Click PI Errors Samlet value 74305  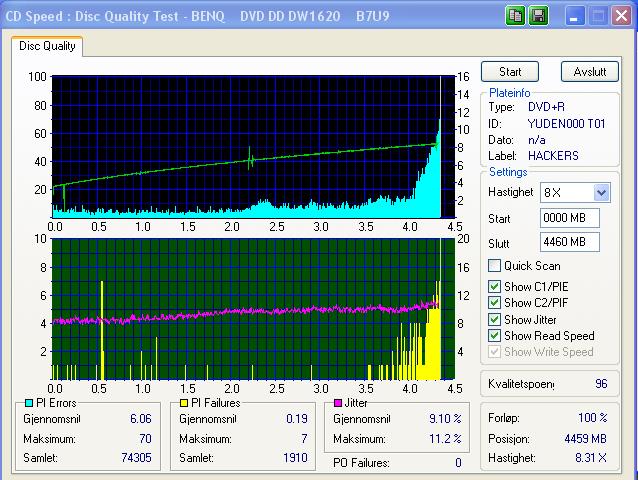[x=136, y=458]
